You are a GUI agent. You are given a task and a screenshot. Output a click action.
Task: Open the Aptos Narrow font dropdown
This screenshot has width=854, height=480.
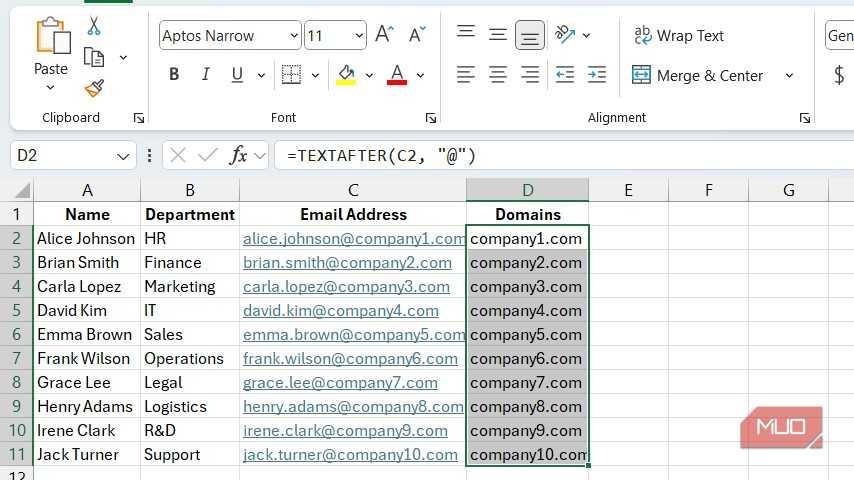pos(294,36)
